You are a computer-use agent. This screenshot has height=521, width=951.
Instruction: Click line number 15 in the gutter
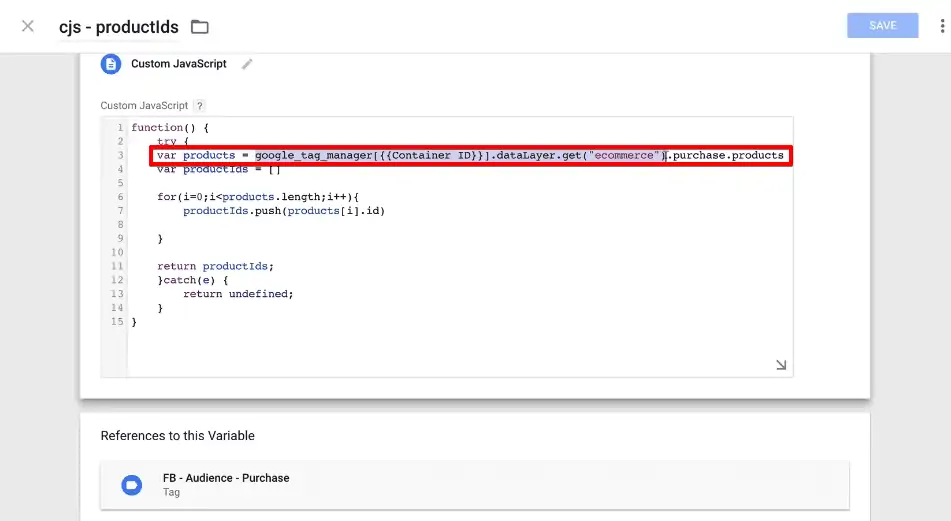pyautogui.click(x=117, y=321)
